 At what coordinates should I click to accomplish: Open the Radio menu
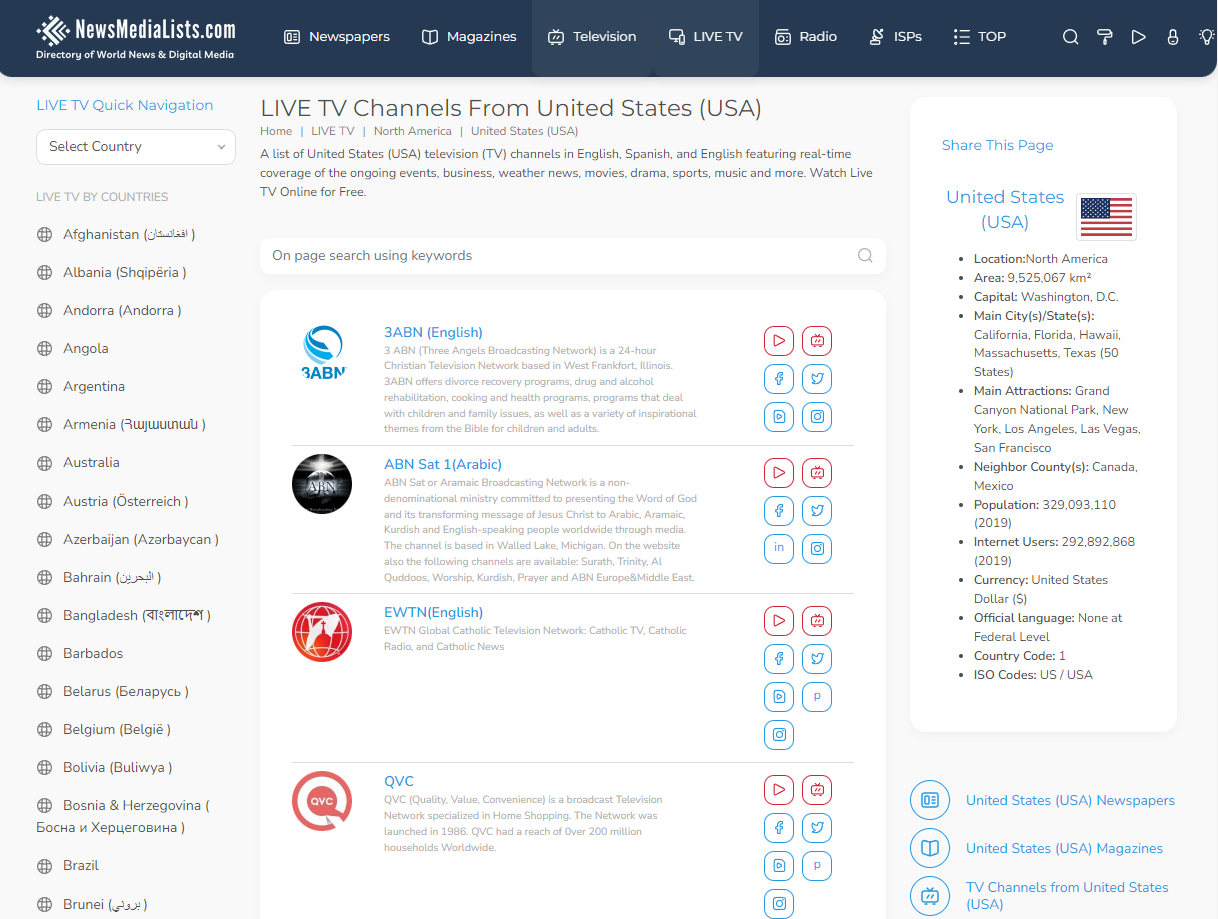tap(806, 37)
